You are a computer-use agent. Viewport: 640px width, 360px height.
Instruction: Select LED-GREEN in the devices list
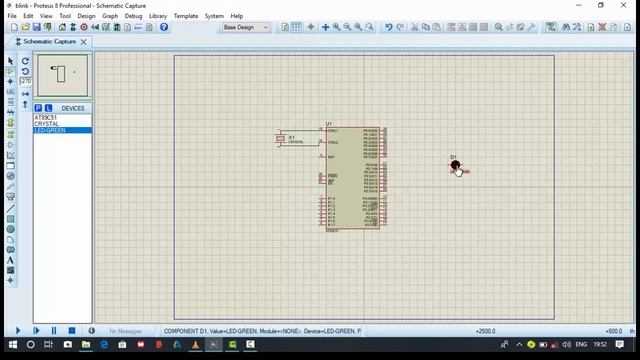click(62, 130)
